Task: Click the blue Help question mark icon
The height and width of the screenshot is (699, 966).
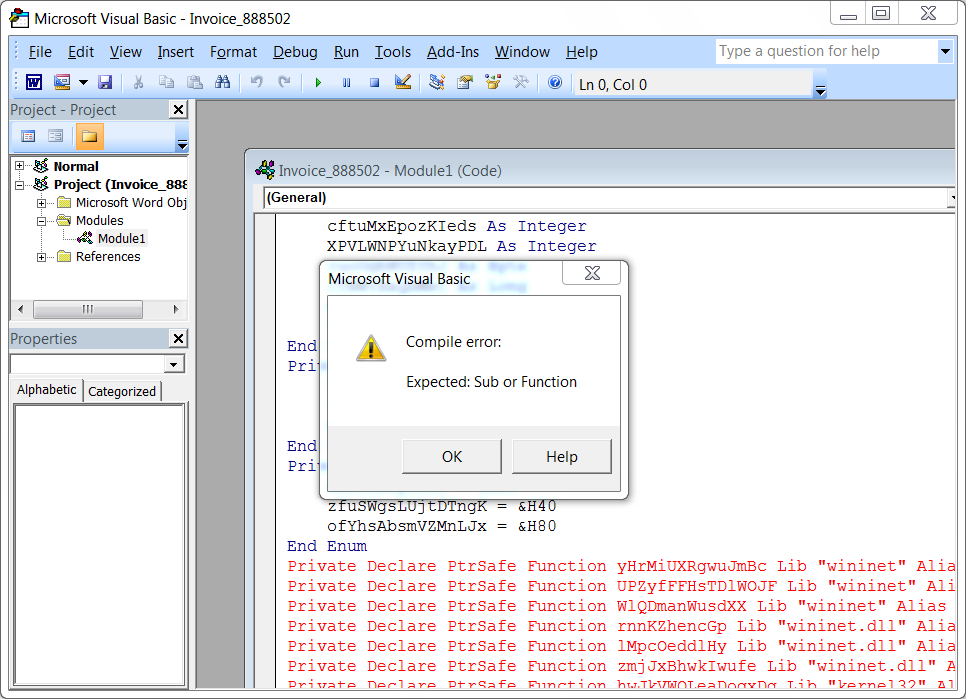Action: 554,82
